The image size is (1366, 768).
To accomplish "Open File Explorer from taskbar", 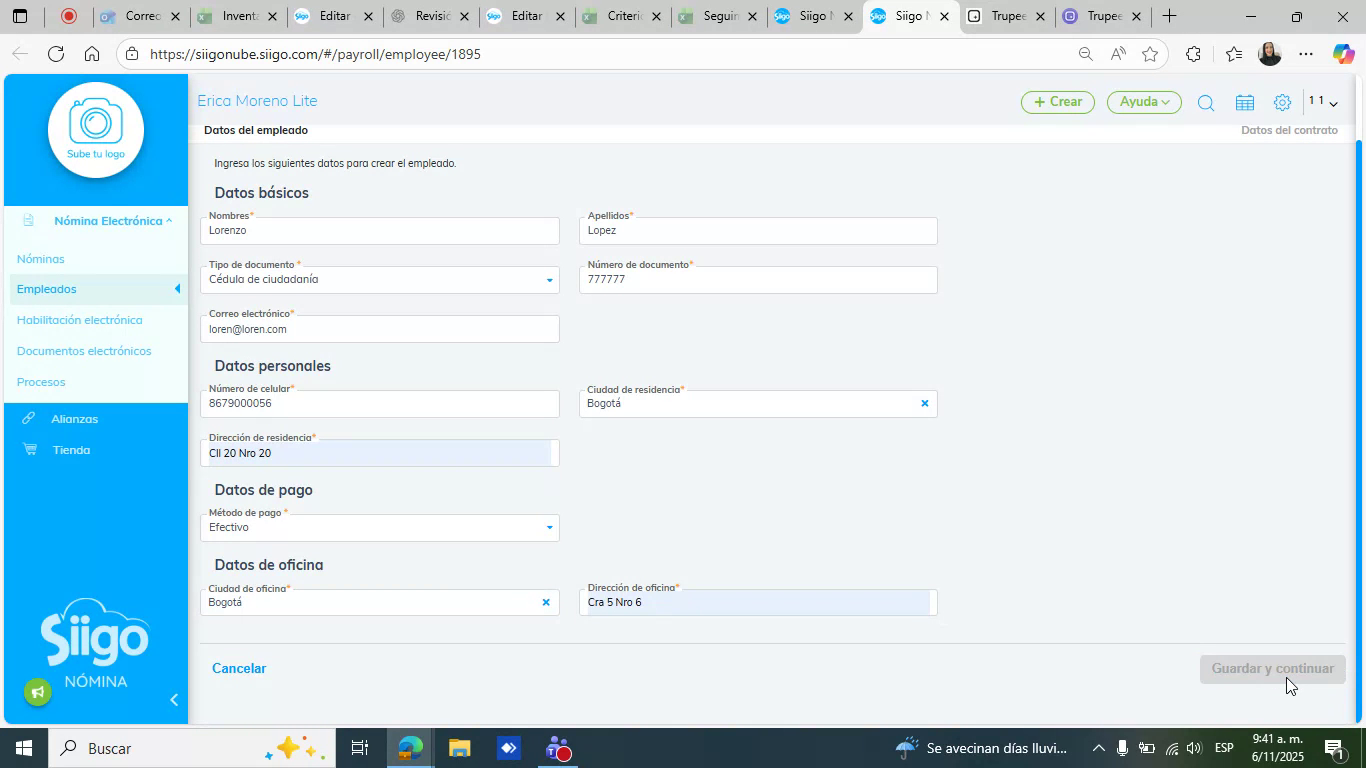I will [x=459, y=748].
